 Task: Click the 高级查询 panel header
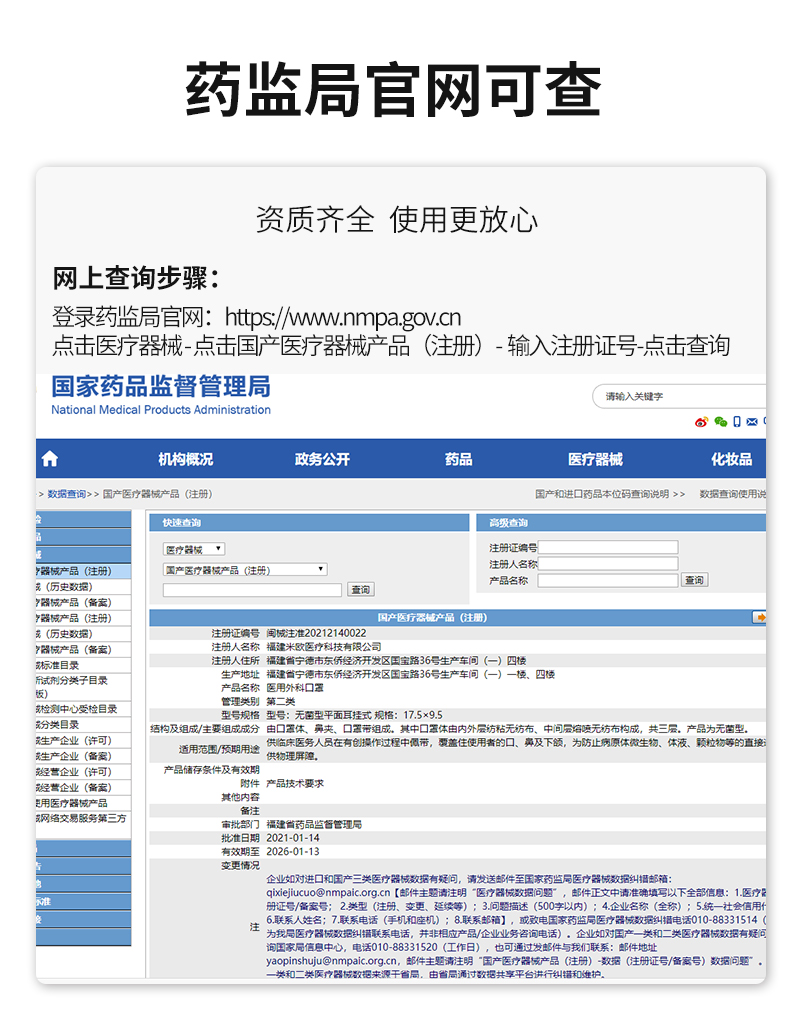click(621, 523)
